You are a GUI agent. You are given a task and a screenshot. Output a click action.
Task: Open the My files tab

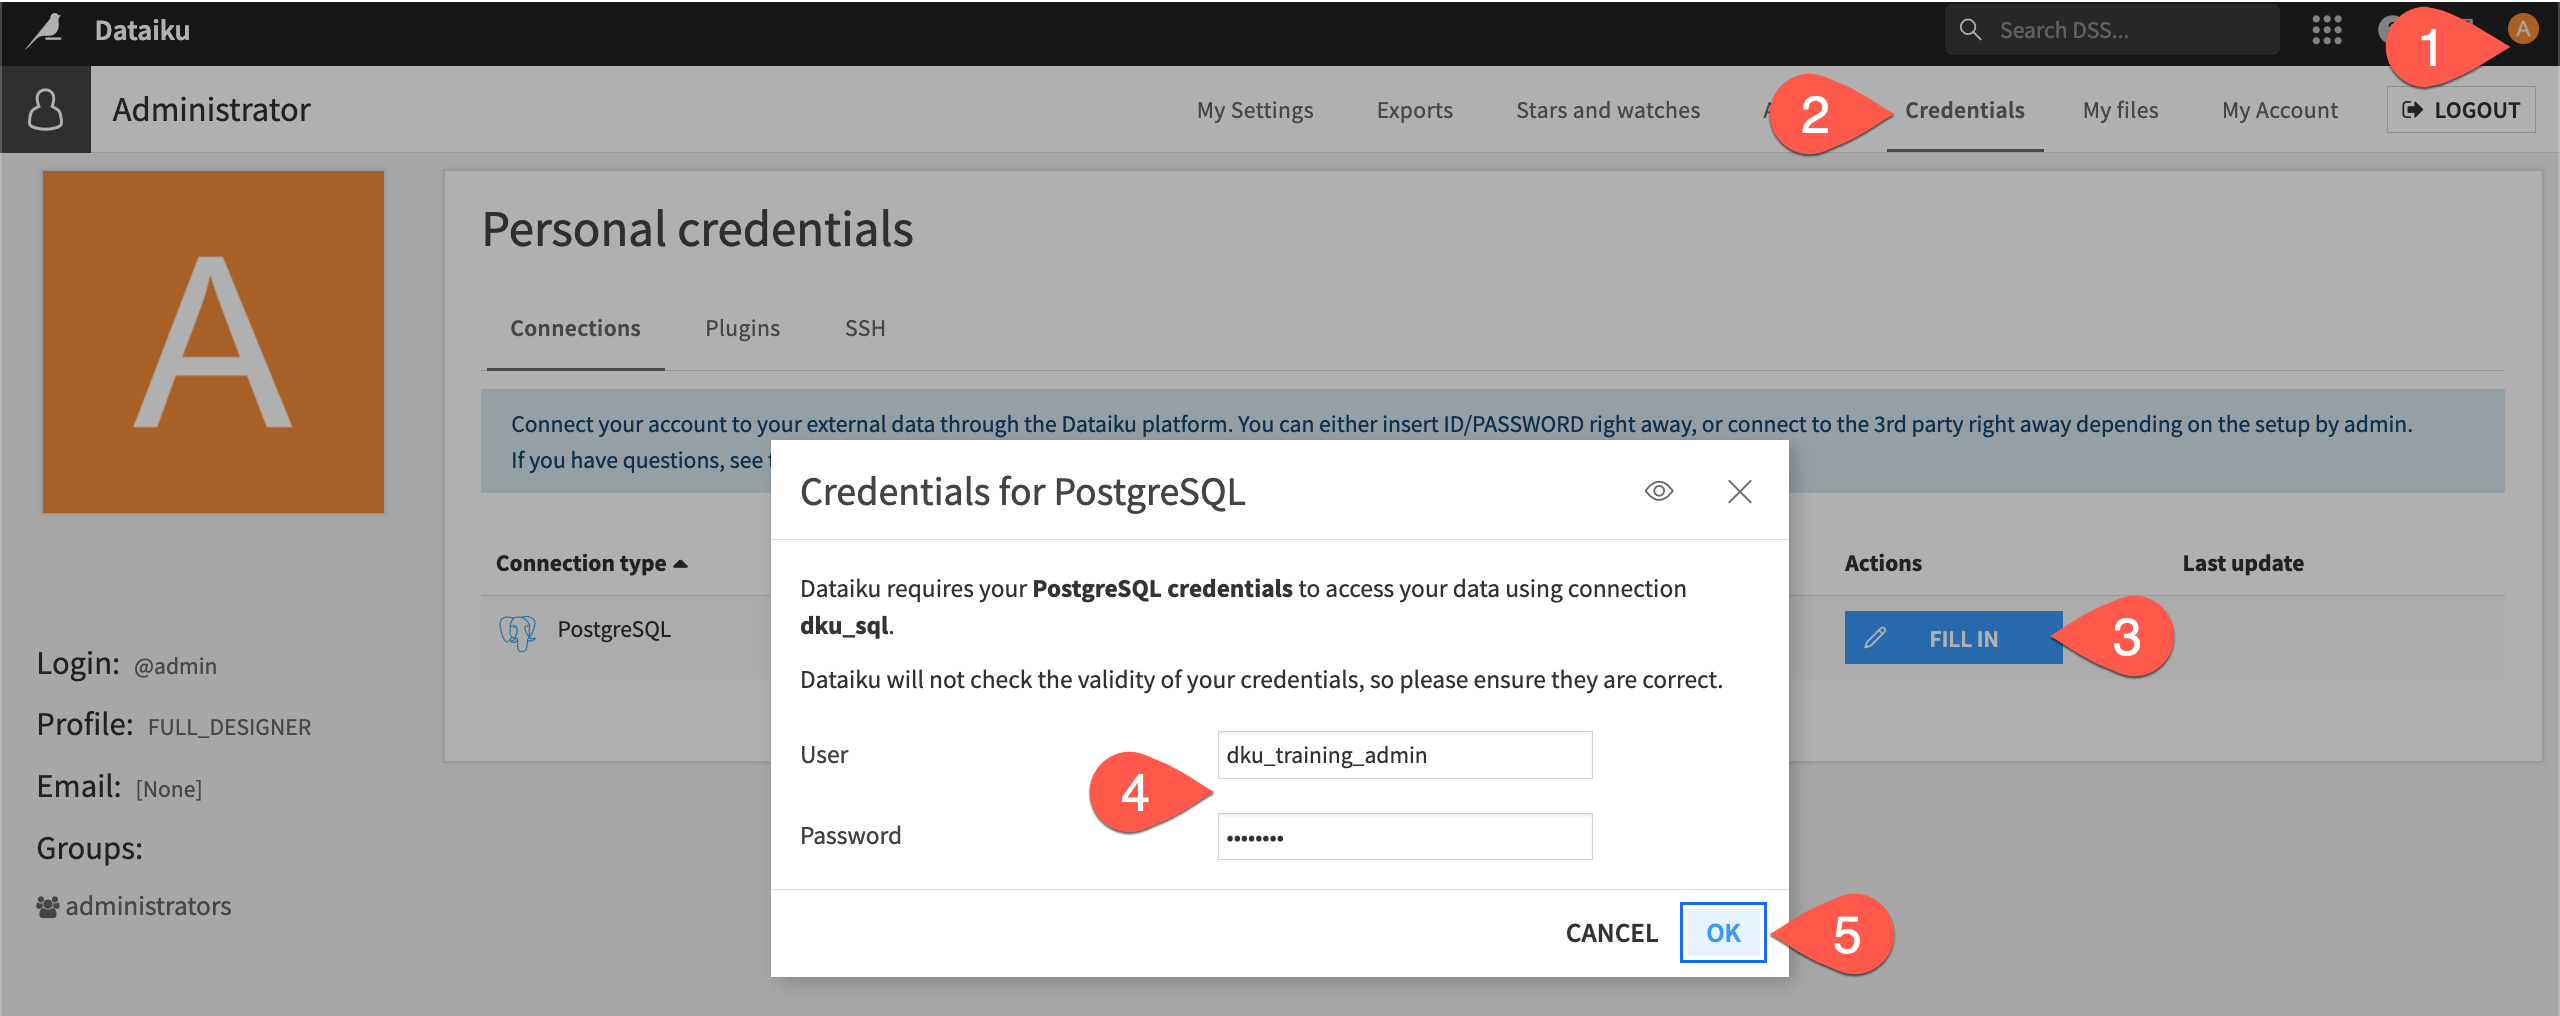(x=2120, y=110)
